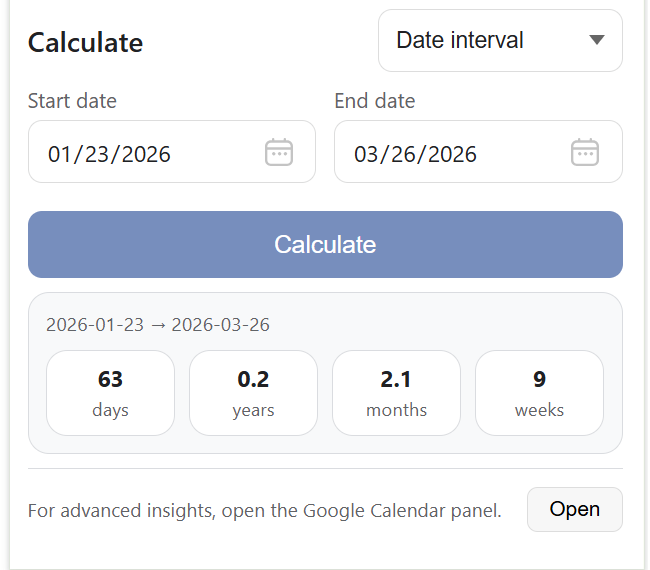The width and height of the screenshot is (650, 570).
Task: Click the 2.1 months result card
Action: point(396,393)
